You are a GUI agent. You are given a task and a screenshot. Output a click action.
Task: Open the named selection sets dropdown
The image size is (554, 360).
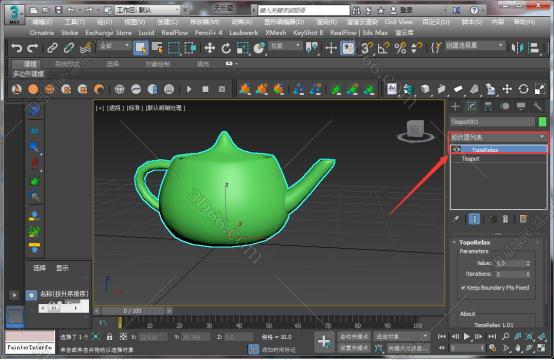point(475,46)
